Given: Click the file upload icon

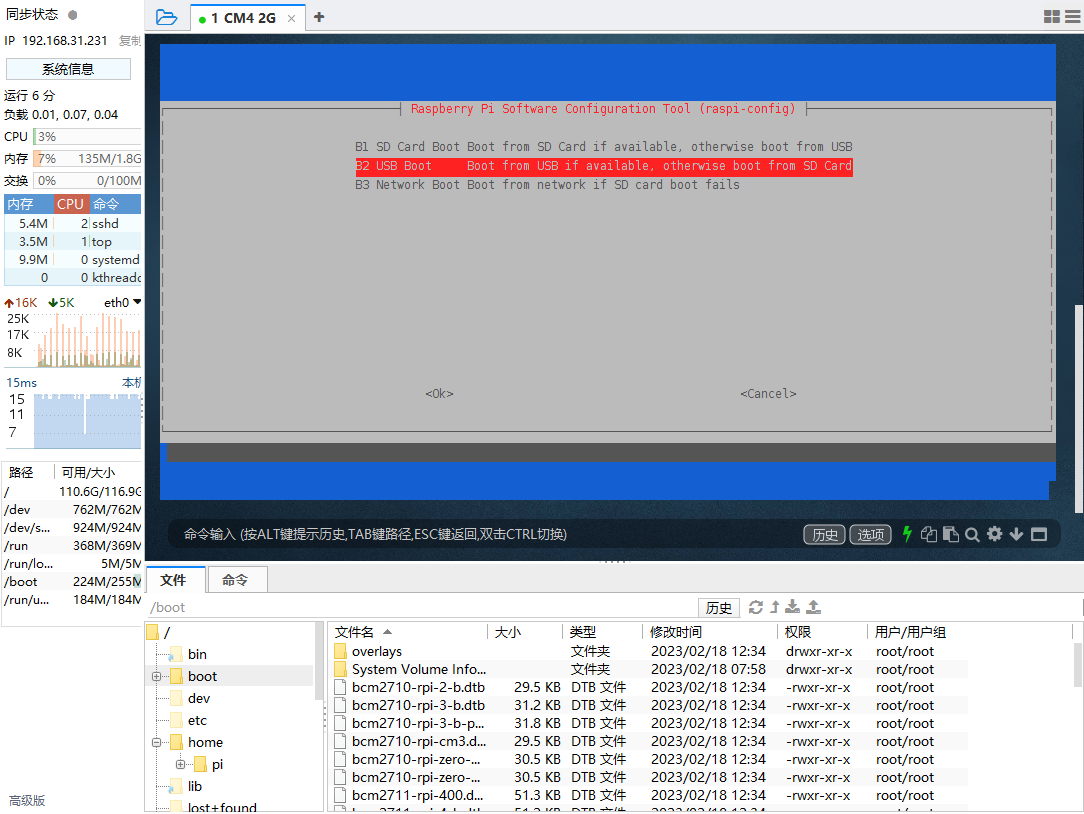Looking at the screenshot, I should 814,607.
